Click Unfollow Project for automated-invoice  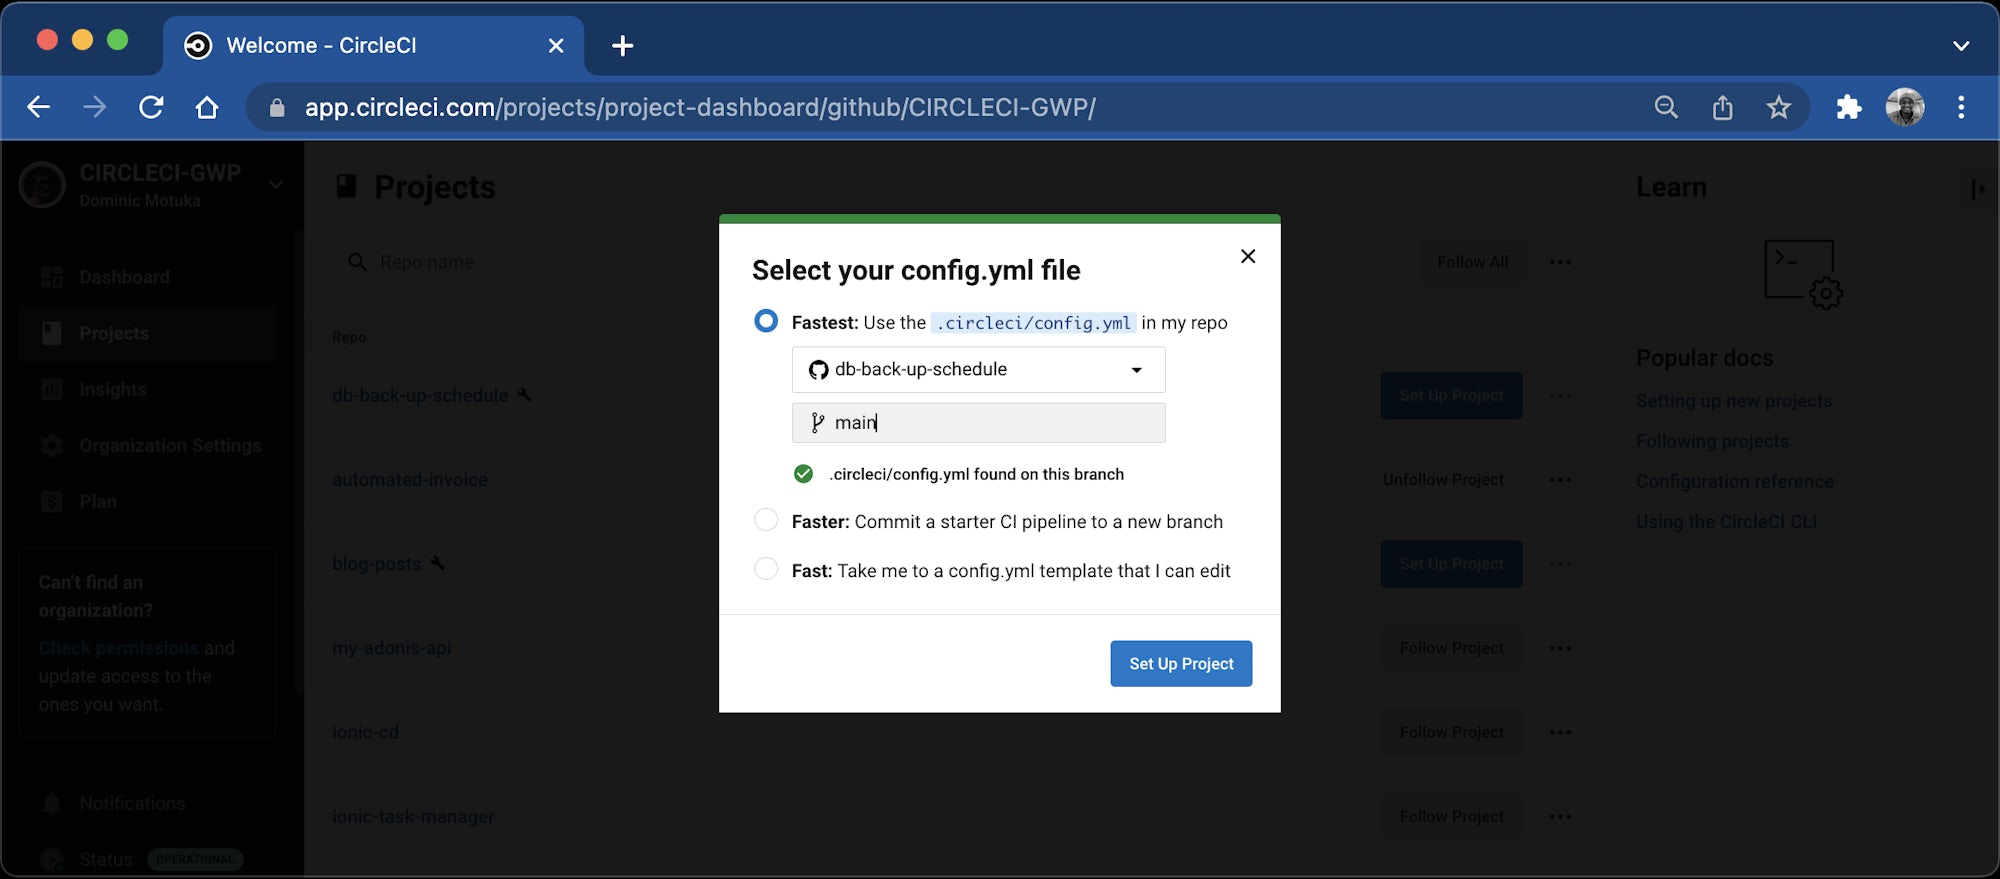click(x=1443, y=480)
